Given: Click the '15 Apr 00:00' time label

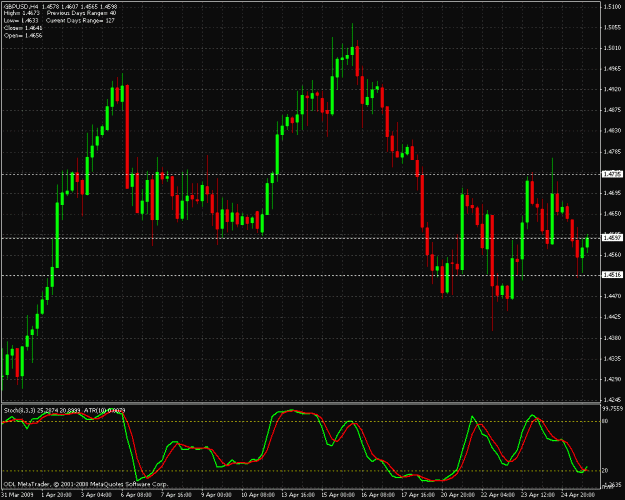Looking at the screenshot, I should [338, 495].
